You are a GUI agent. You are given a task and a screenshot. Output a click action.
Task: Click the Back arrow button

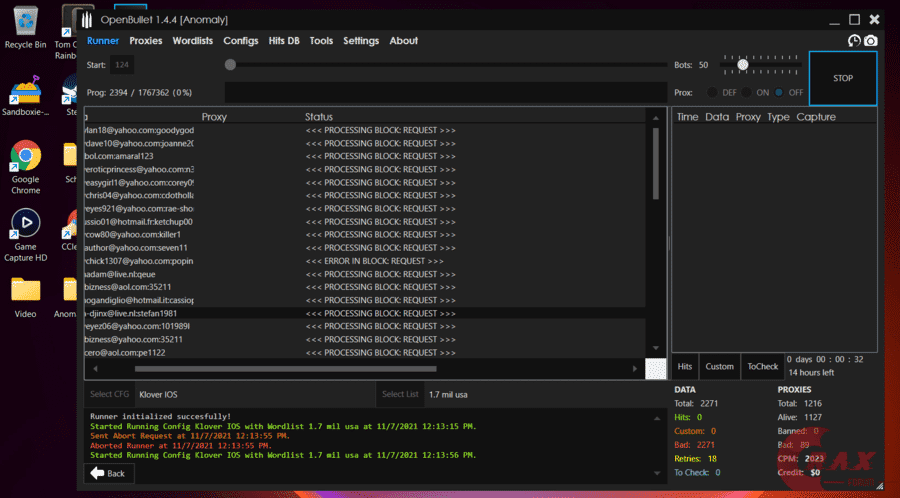pyautogui.click(x=110, y=473)
